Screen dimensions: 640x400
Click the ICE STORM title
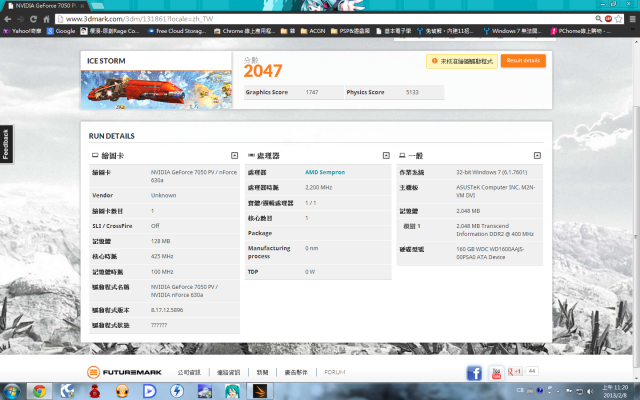pyautogui.click(x=106, y=61)
